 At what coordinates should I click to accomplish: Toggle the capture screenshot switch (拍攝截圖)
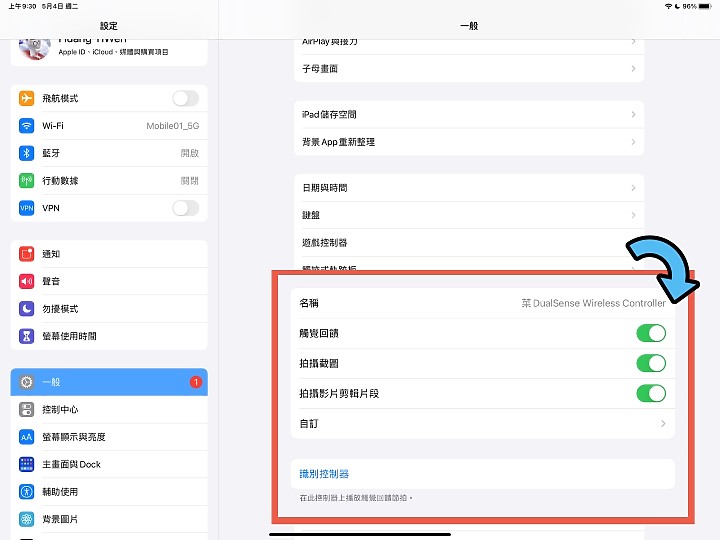[651, 363]
